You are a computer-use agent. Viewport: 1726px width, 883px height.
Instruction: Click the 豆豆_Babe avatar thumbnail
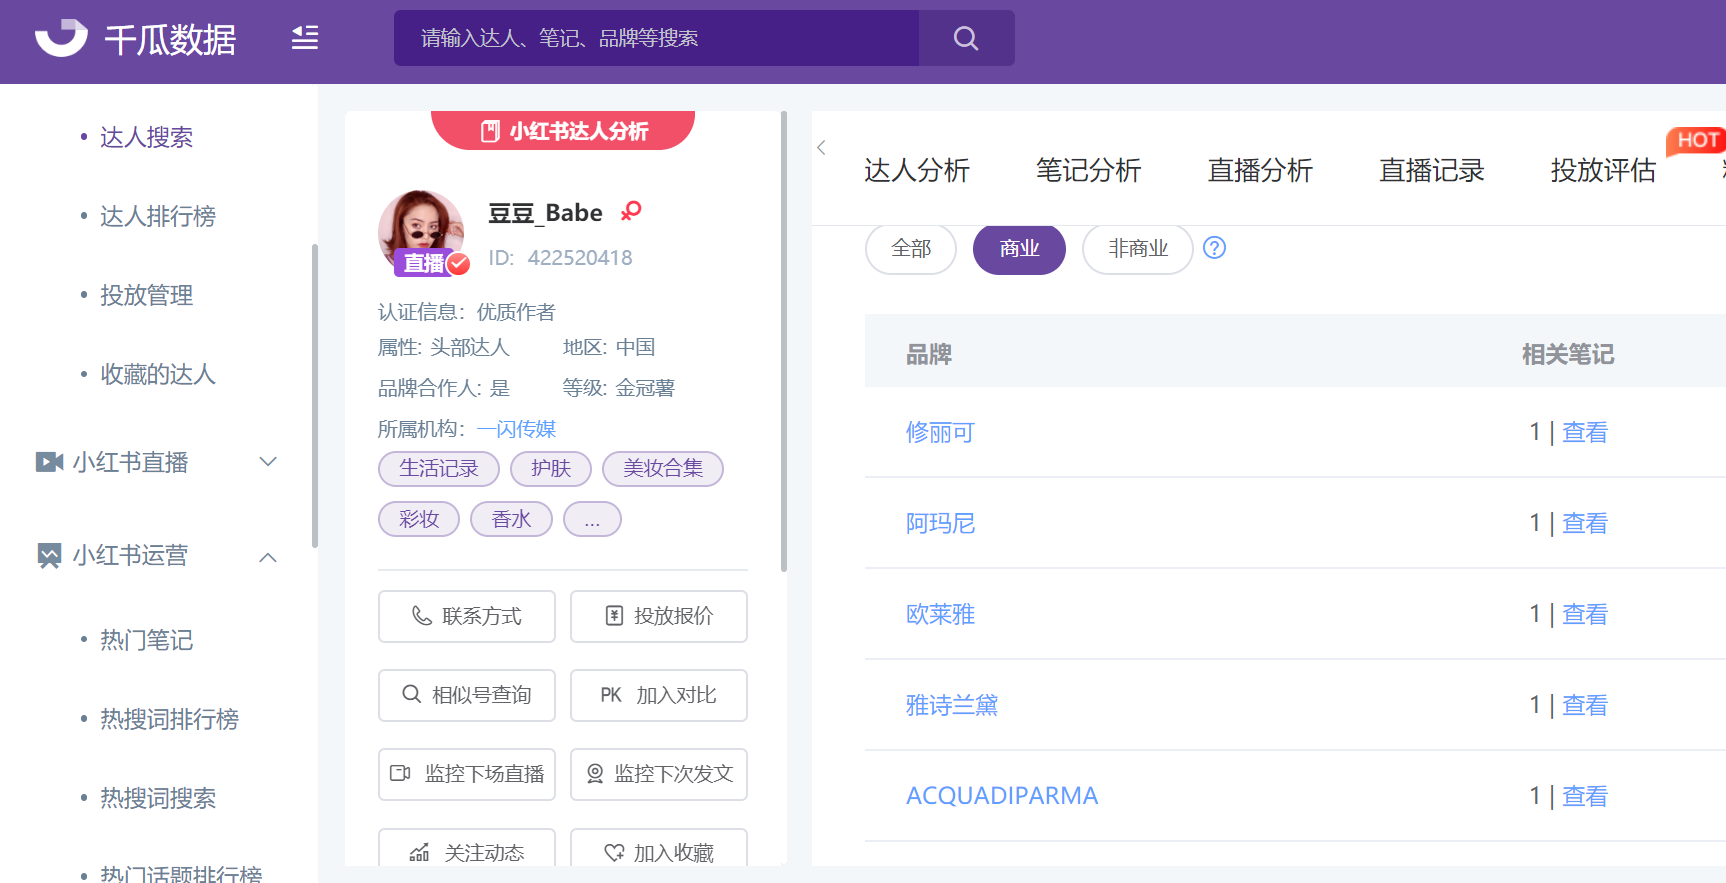click(x=421, y=231)
